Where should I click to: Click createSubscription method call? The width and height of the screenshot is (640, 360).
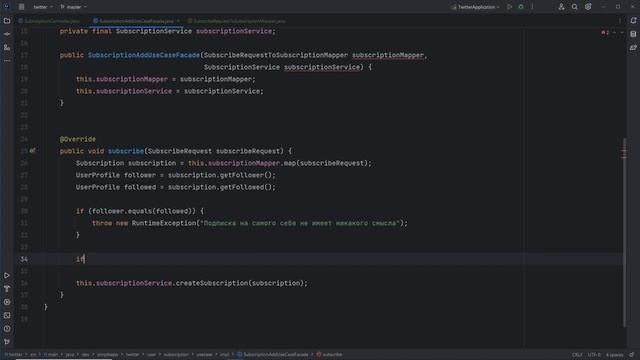[x=212, y=283]
